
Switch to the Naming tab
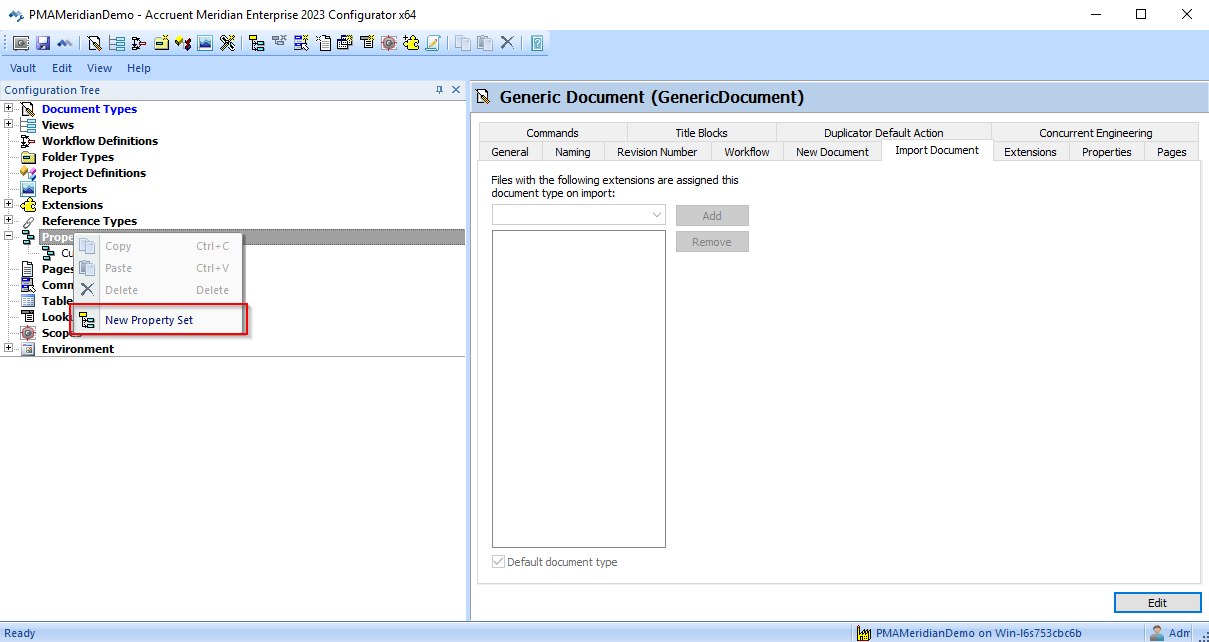pos(573,152)
